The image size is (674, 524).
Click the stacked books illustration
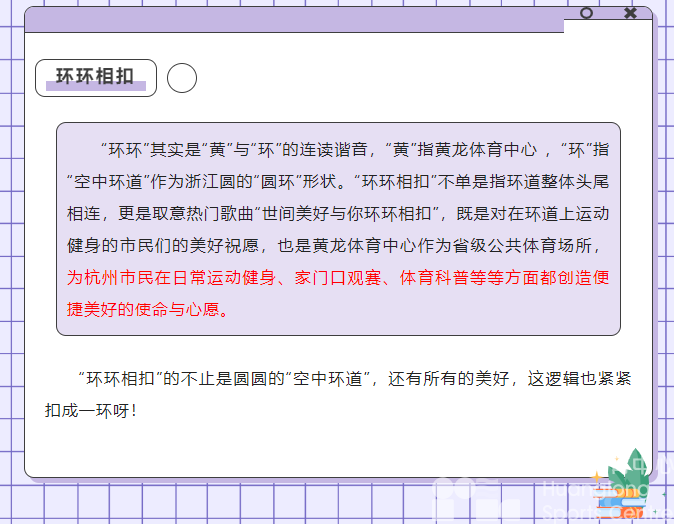(613, 496)
